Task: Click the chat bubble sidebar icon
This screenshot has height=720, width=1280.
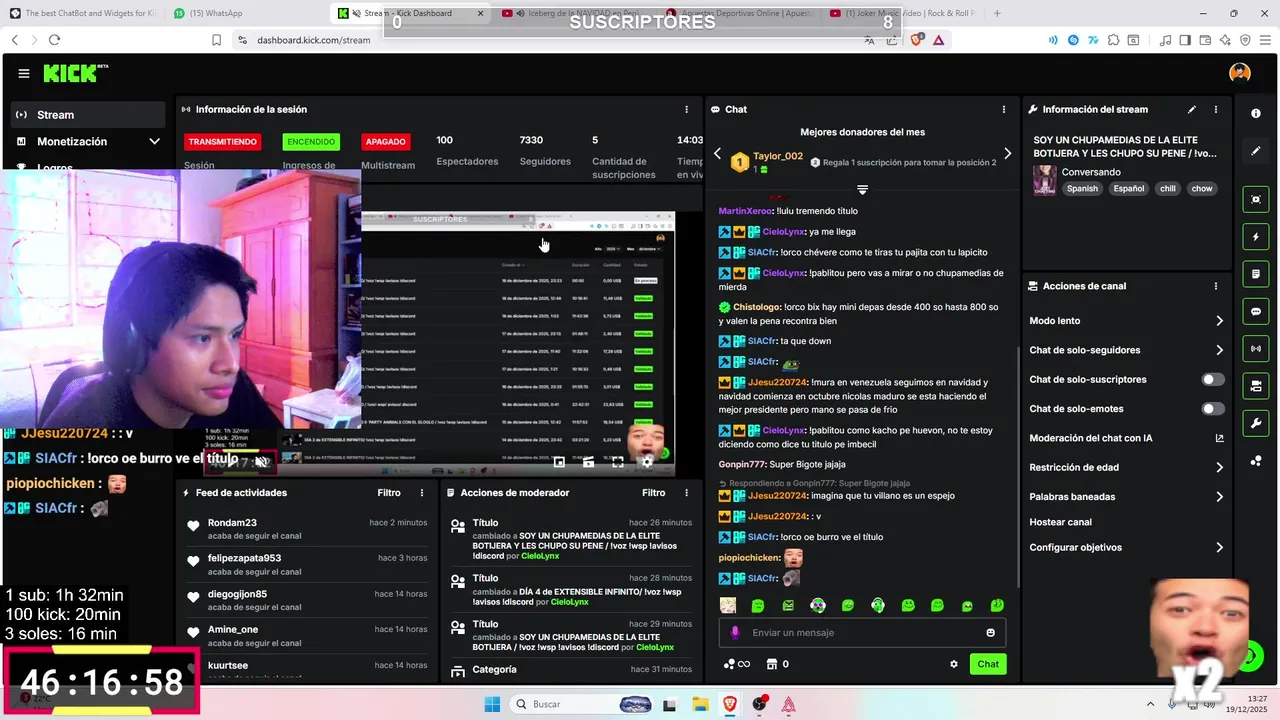Action: tap(1256, 312)
